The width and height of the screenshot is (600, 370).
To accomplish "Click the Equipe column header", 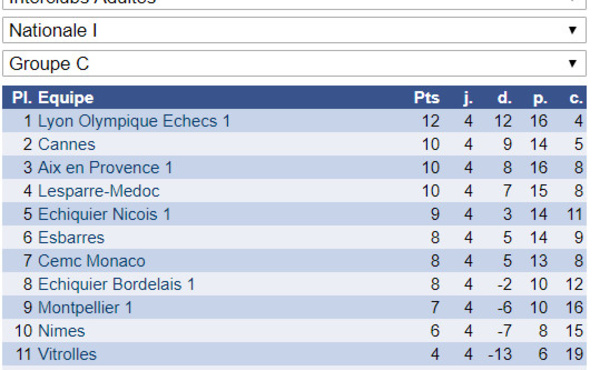I will tap(66, 98).
